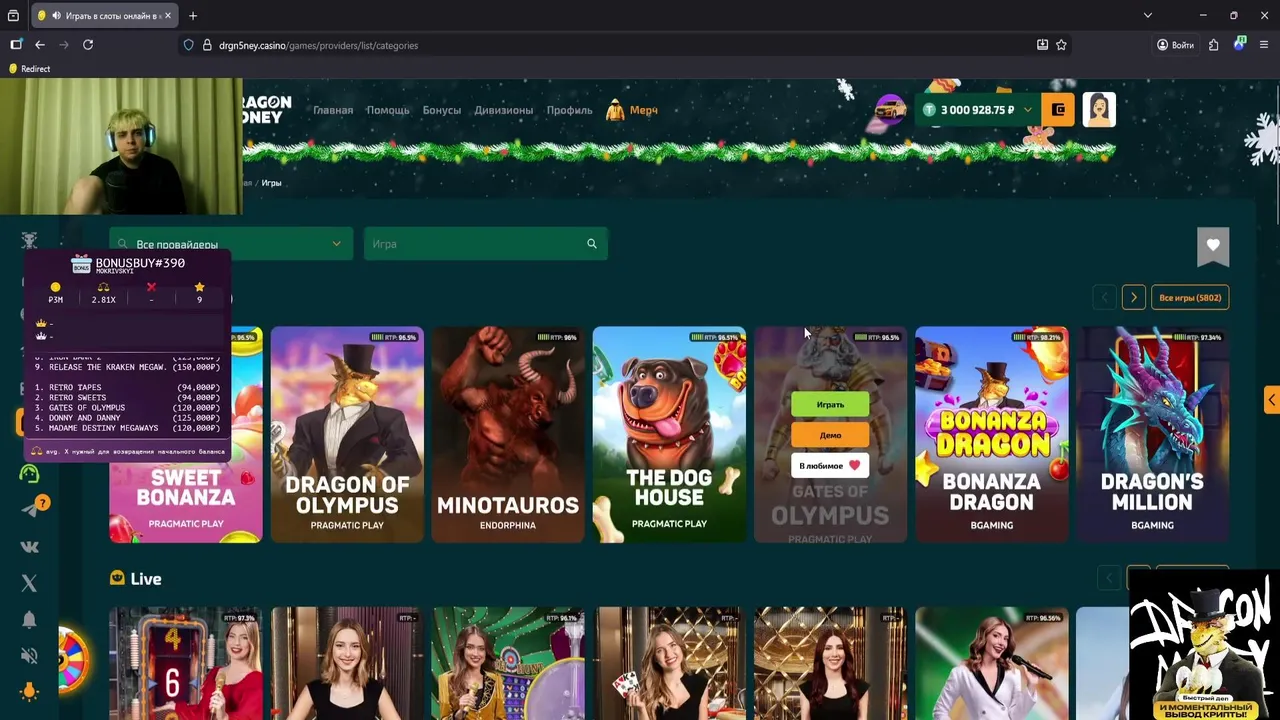
Task: Open the Все провайдеры dropdown
Action: pyautogui.click(x=231, y=244)
